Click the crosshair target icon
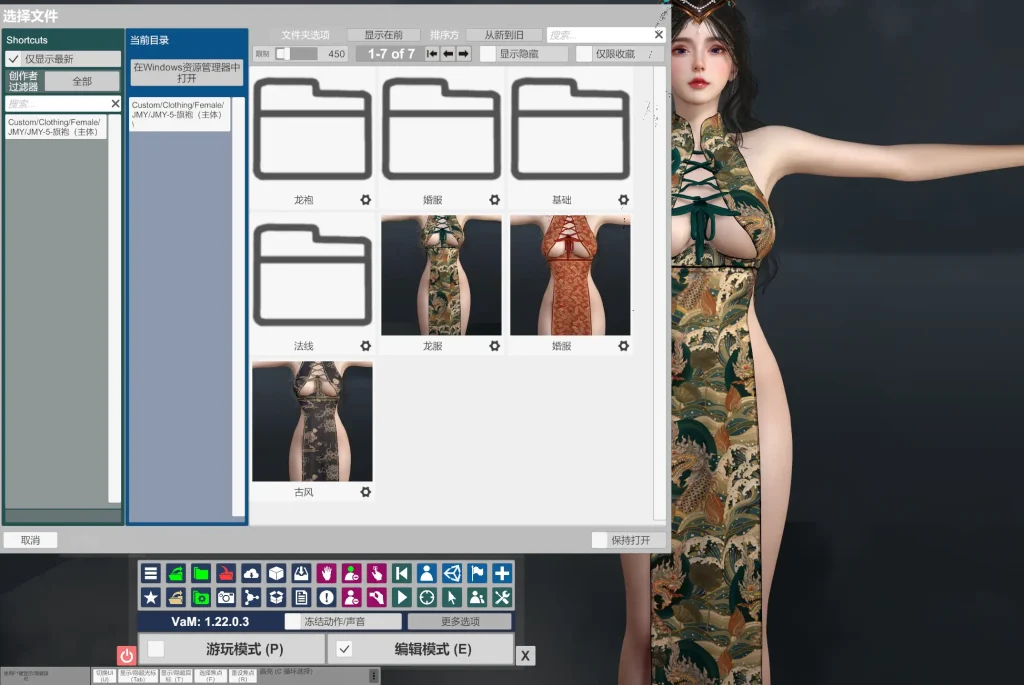Screen dimensions: 1024x685 426,597
